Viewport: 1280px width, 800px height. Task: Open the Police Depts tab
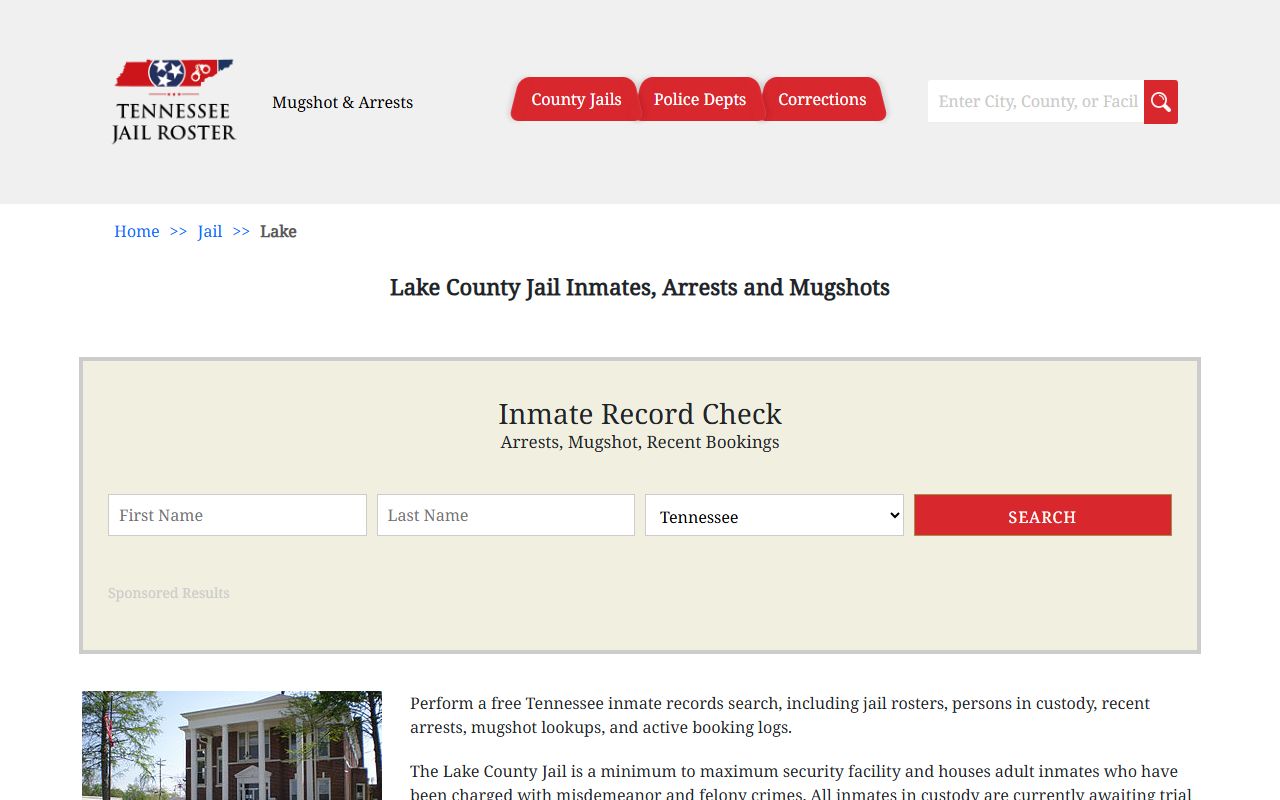(700, 99)
